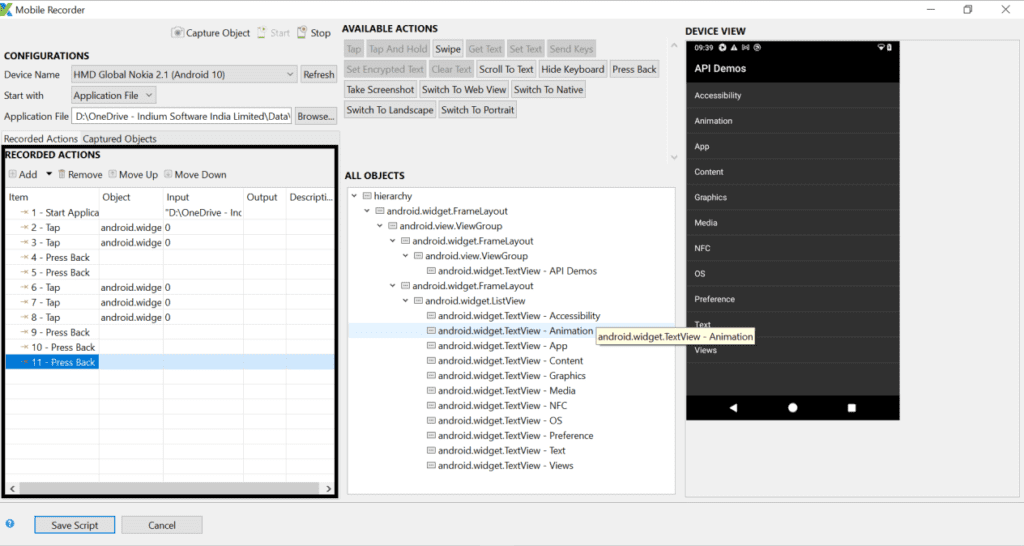The image size is (1024, 546).
Task: Select the TextView - Graphics tree item
Action: point(511,376)
